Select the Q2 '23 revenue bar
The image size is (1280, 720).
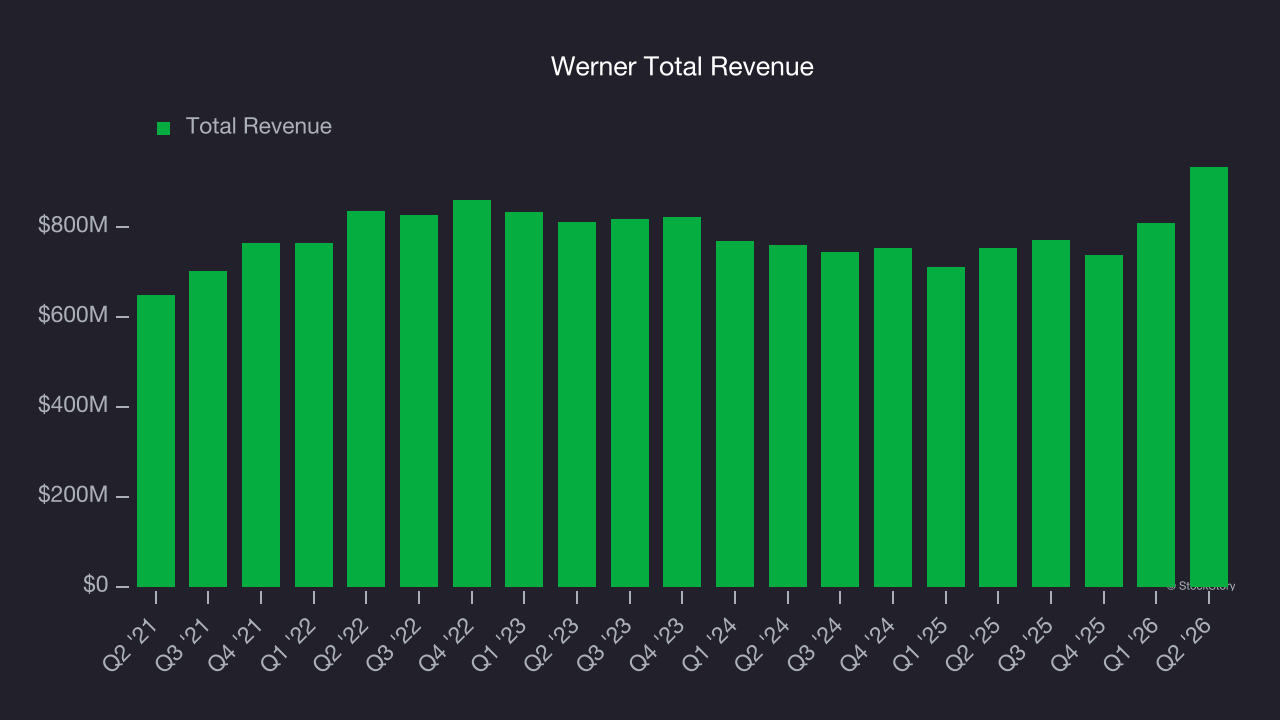point(577,404)
